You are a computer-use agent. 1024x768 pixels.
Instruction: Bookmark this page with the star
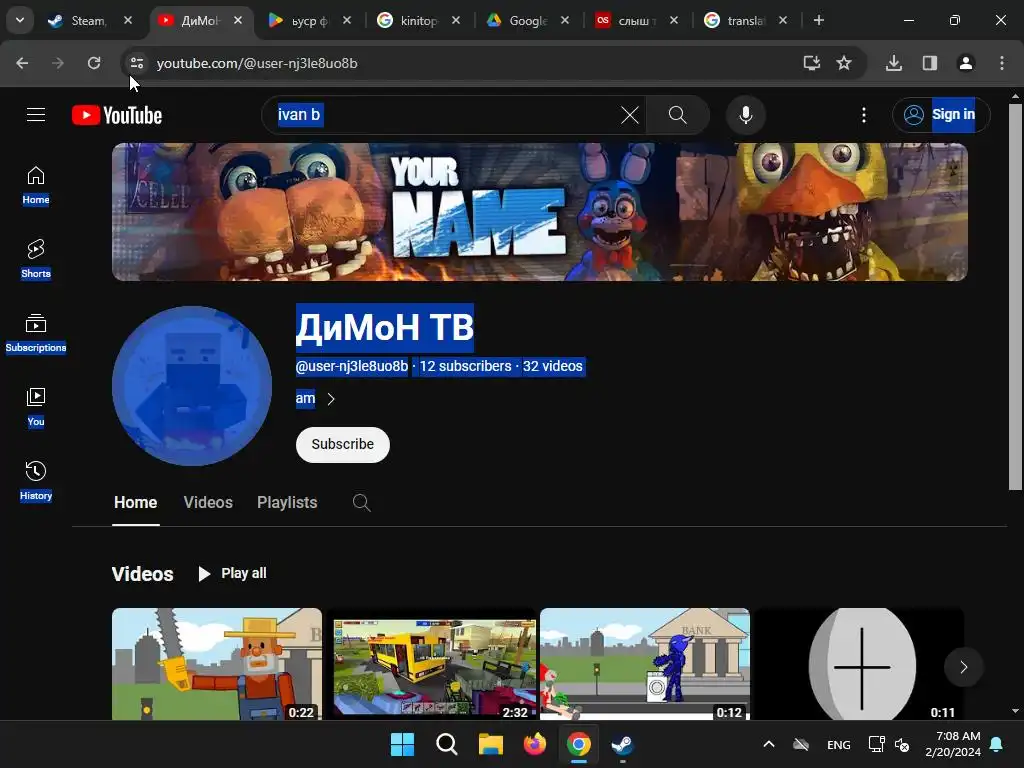[x=844, y=63]
